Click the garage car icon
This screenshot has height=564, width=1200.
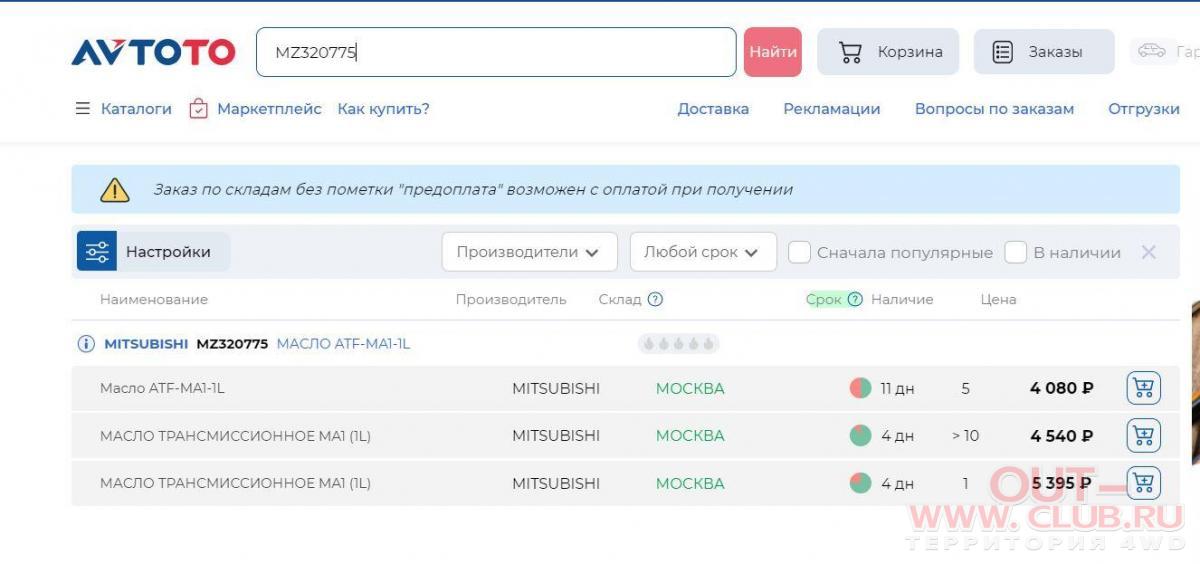1152,51
